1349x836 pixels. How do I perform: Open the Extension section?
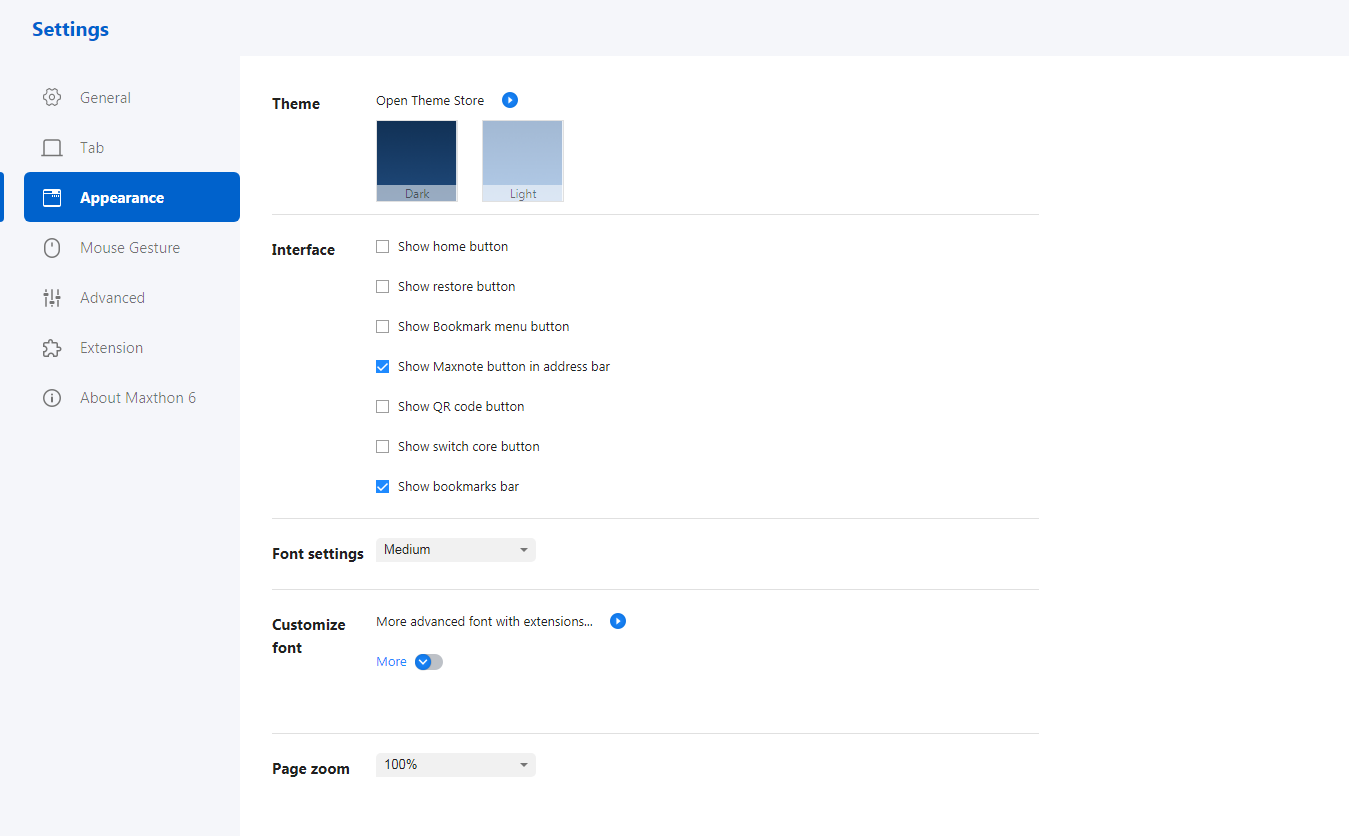tap(132, 348)
